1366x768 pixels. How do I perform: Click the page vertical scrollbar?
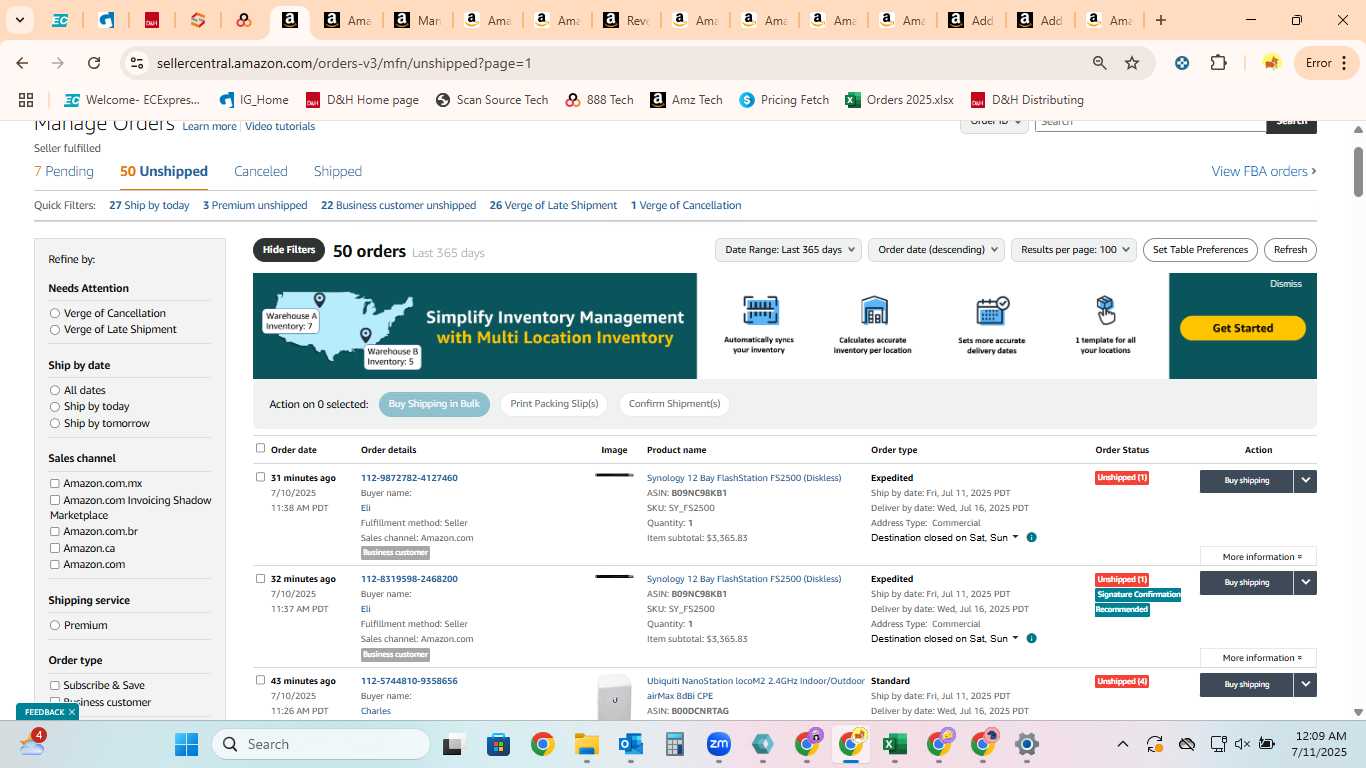[x=1359, y=172]
